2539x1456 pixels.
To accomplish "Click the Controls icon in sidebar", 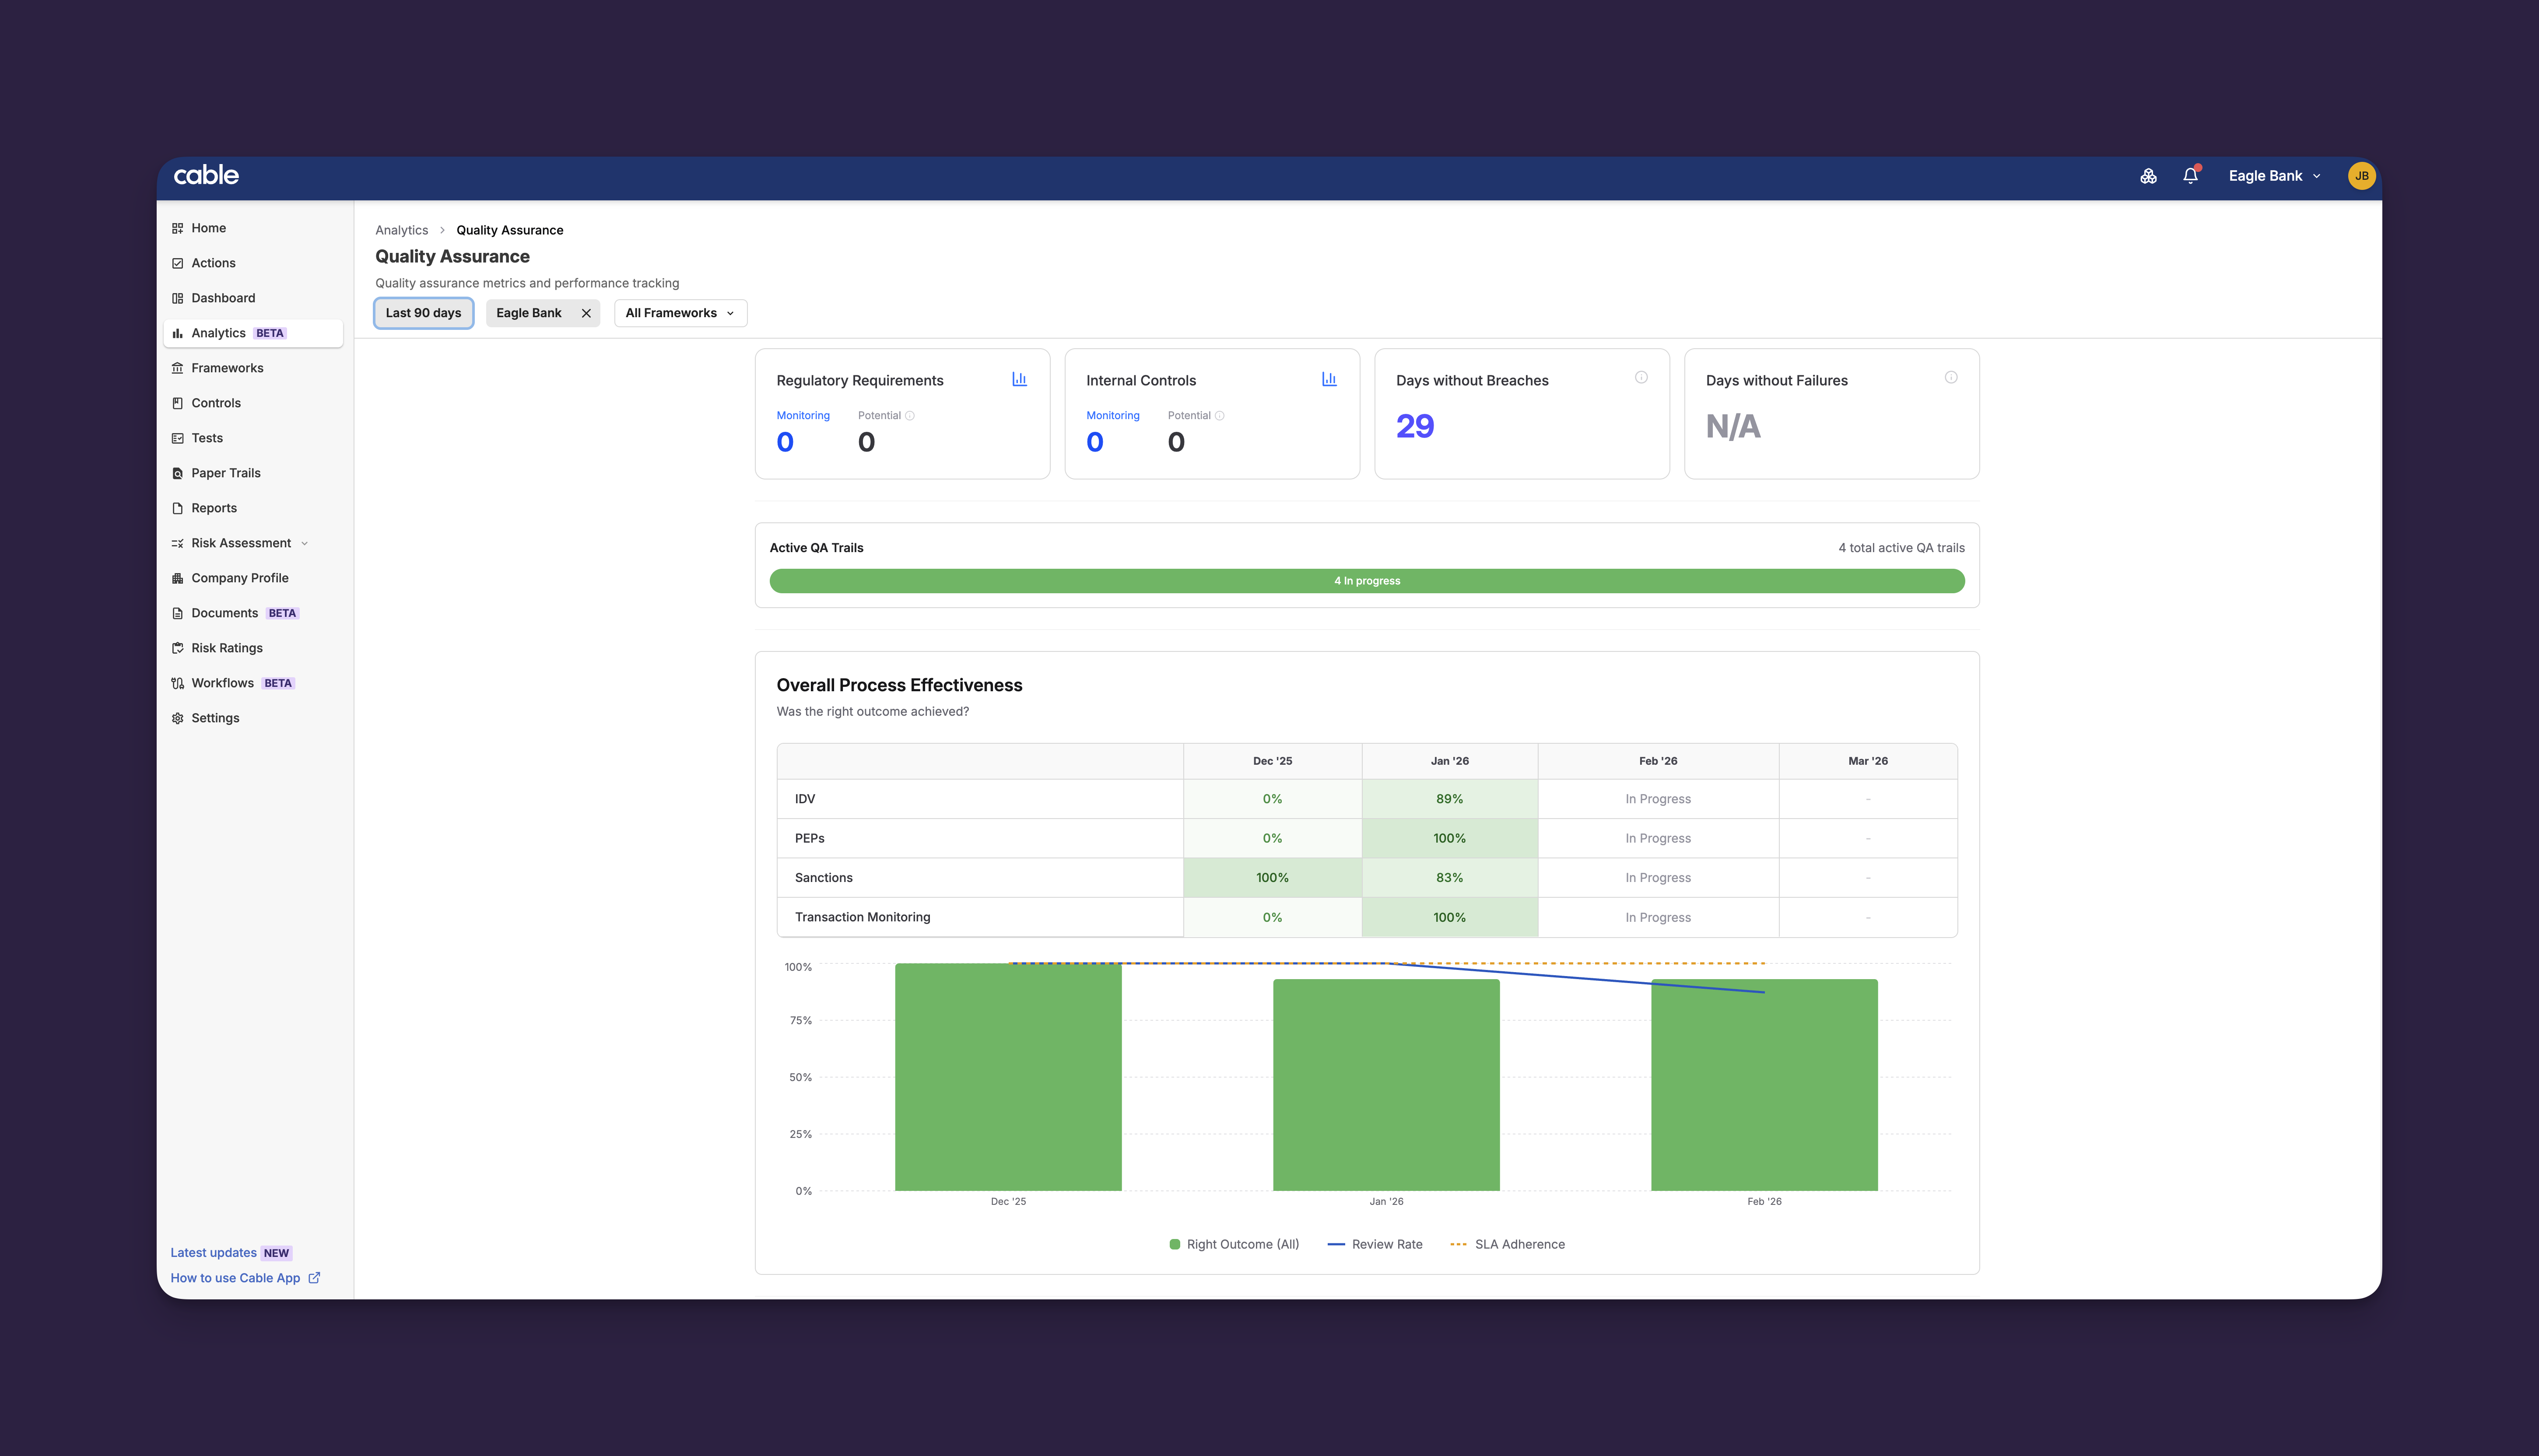I will tap(177, 403).
